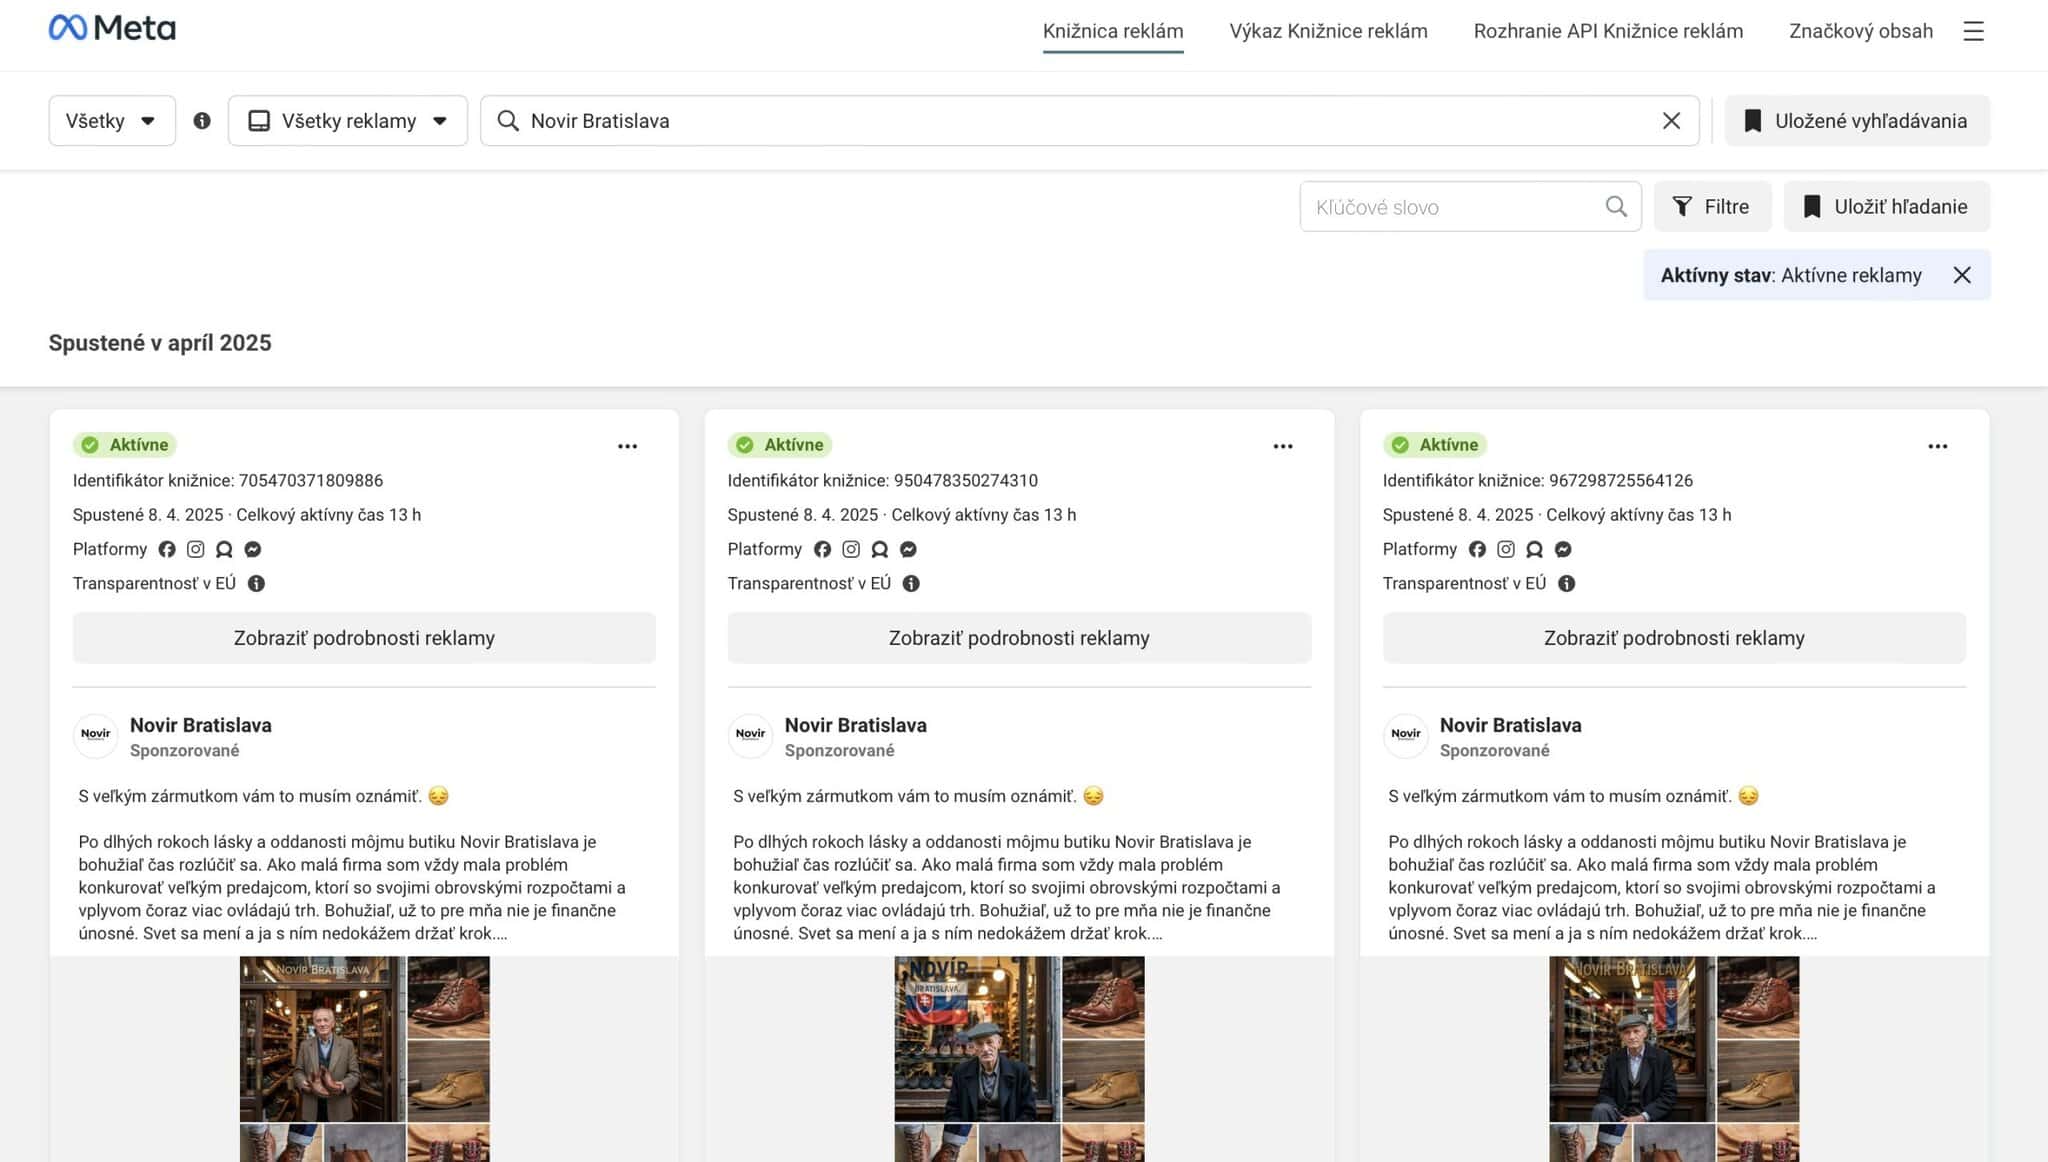Show ad details for second ad card
2048x1162 pixels.
[1019, 638]
